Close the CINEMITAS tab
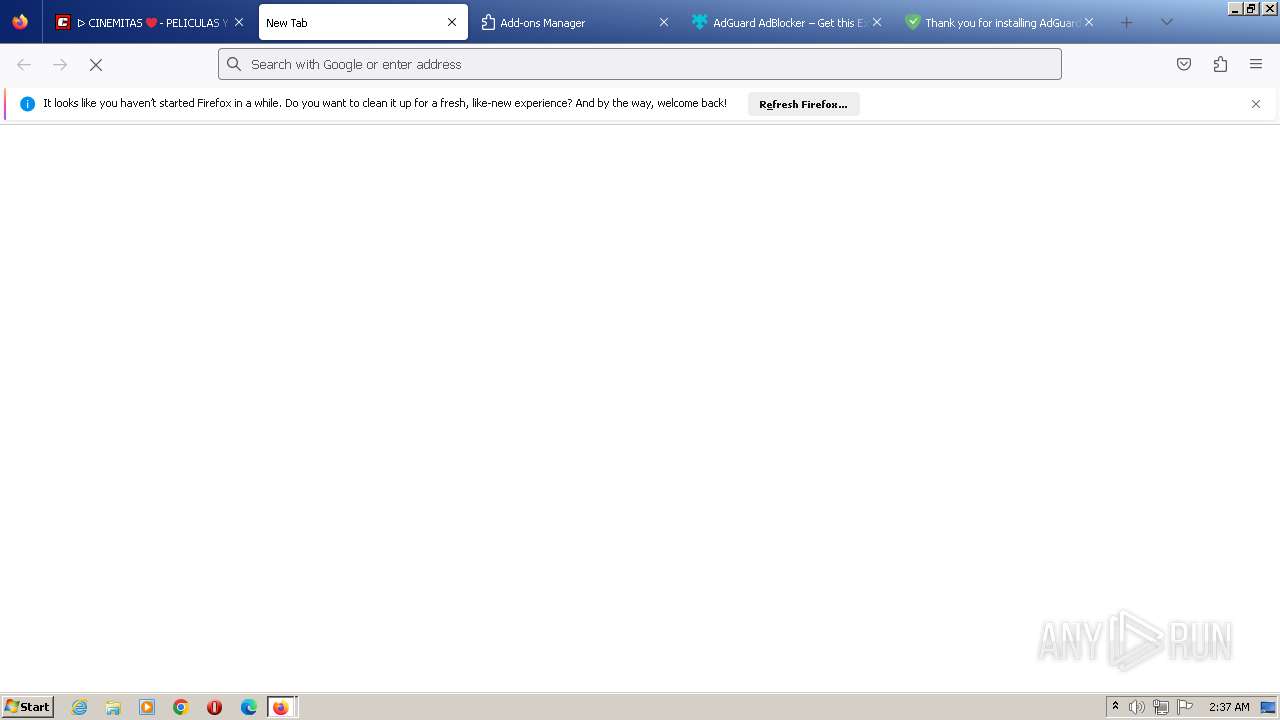The width and height of the screenshot is (1280, 720). (x=239, y=22)
